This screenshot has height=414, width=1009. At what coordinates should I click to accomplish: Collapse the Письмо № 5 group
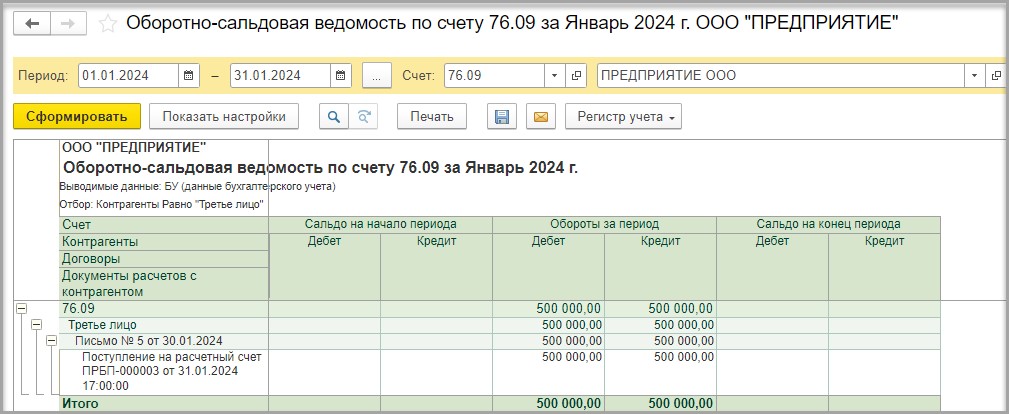[50, 341]
